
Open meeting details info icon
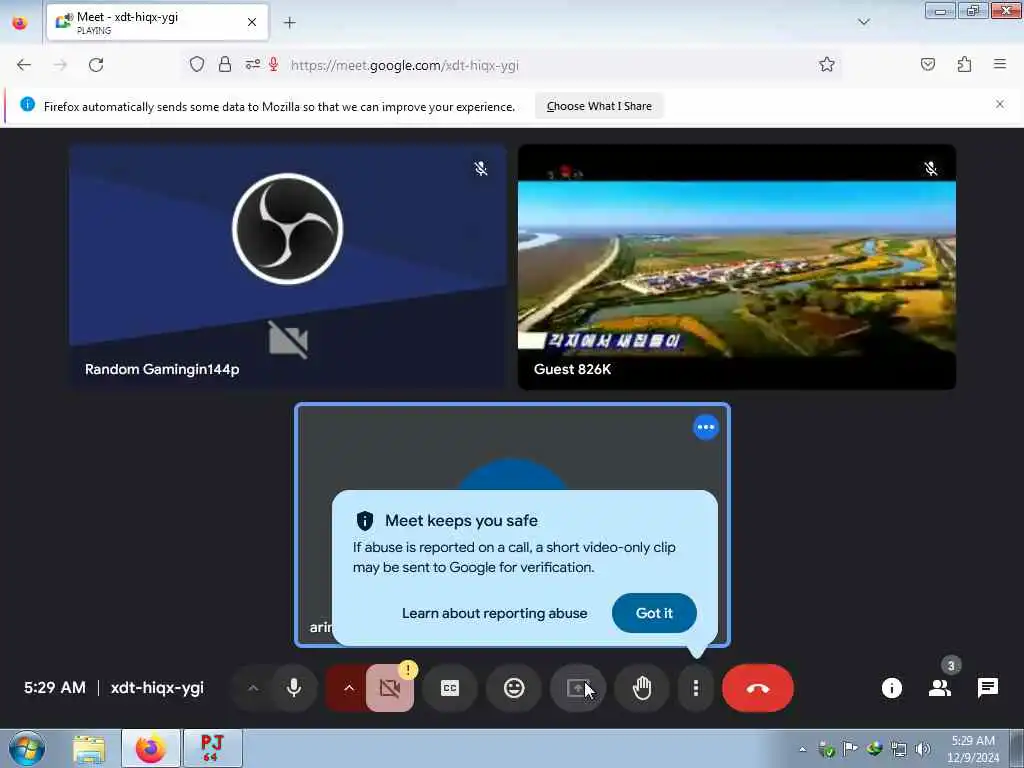(892, 688)
